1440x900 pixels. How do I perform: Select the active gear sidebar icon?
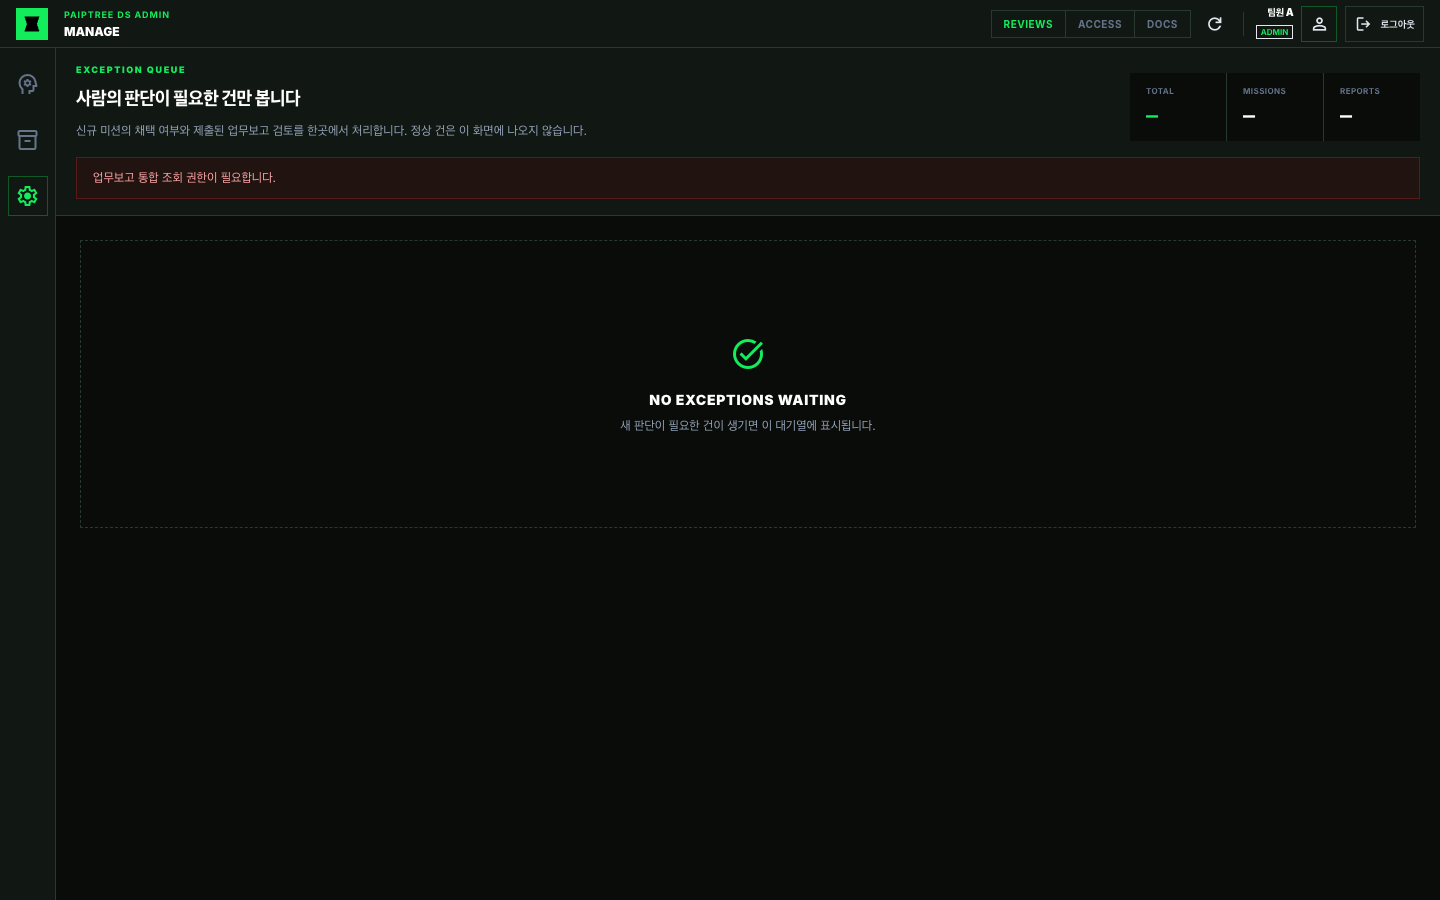click(x=28, y=196)
